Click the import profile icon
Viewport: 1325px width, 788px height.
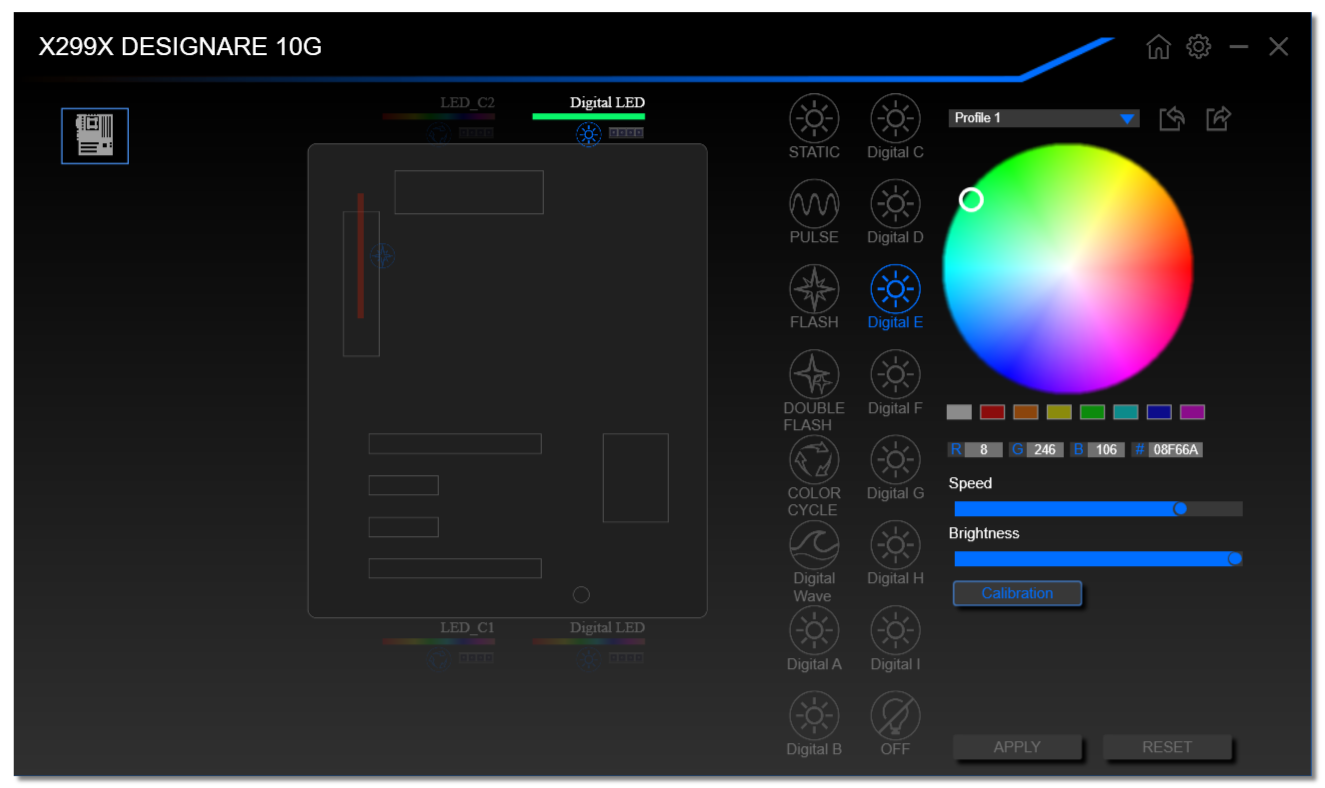click(1172, 119)
